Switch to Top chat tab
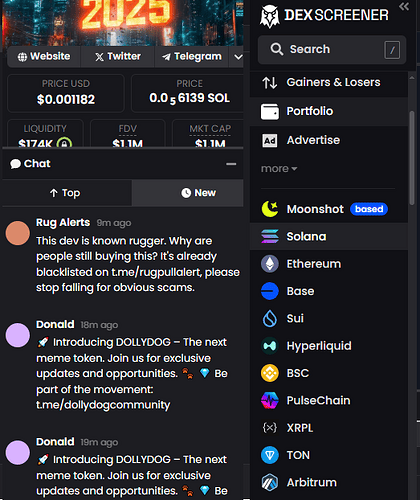This screenshot has height=500, width=420. pos(67,193)
